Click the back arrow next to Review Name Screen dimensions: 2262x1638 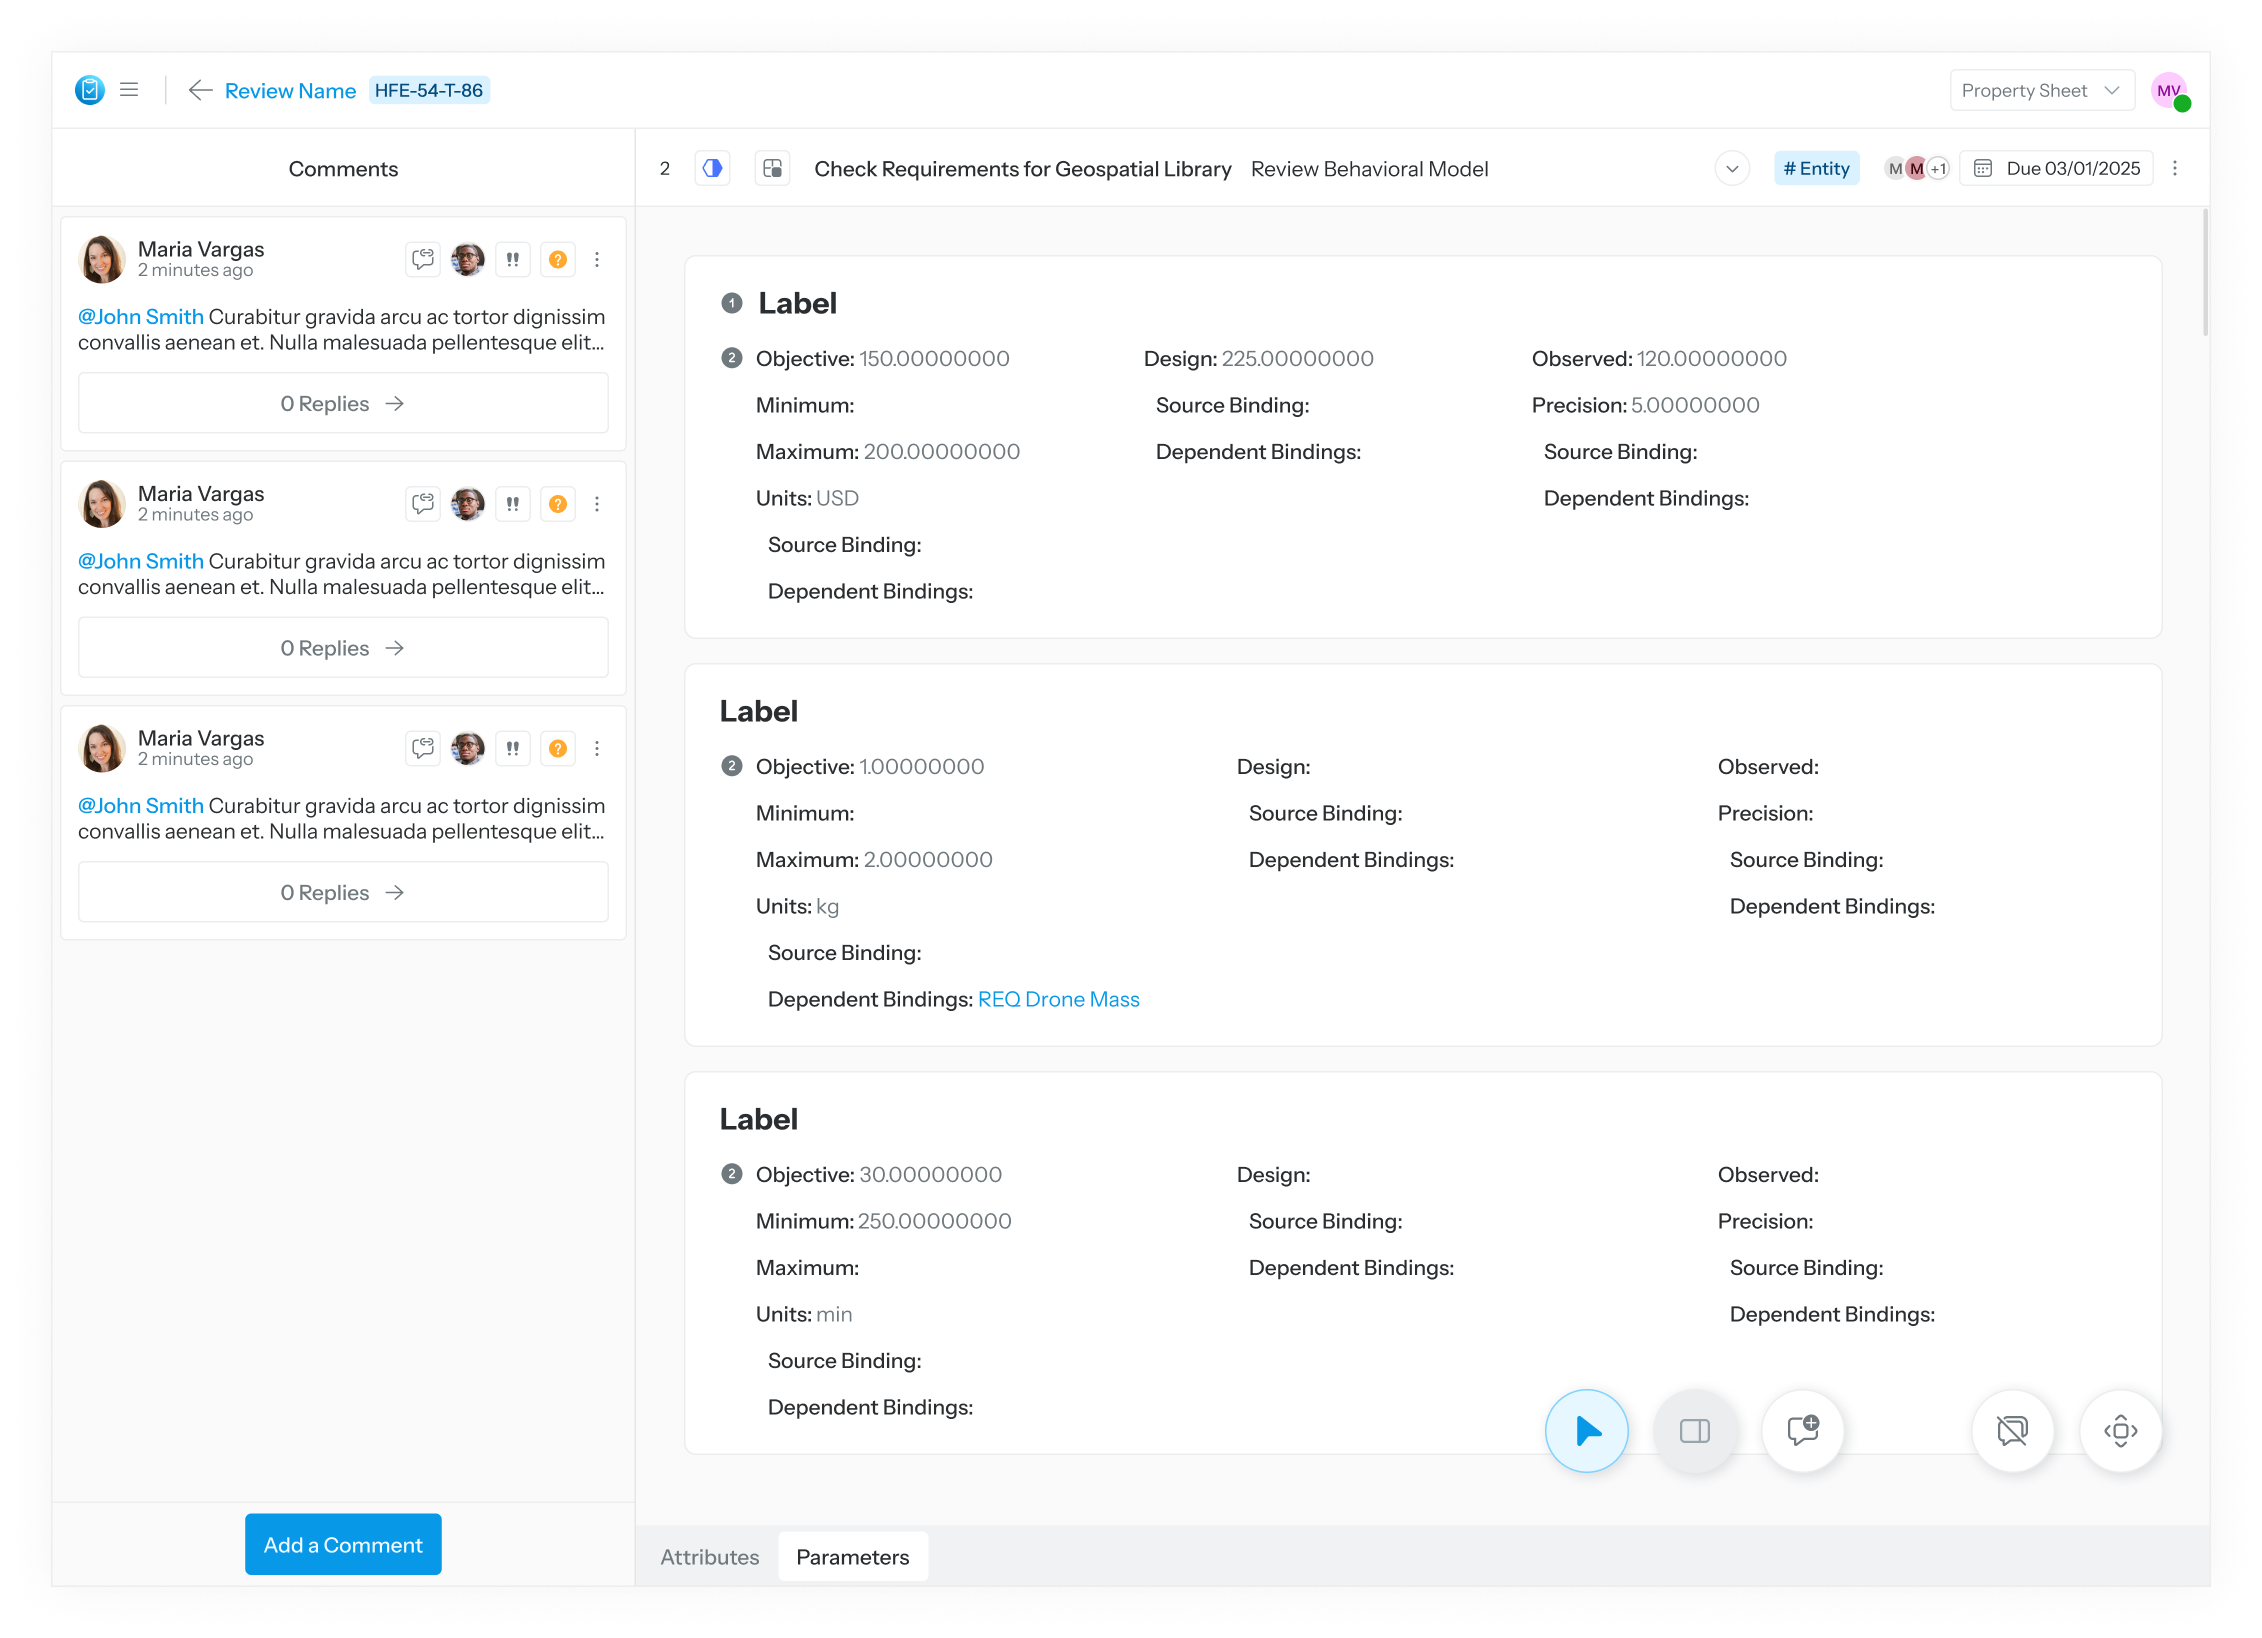(200, 91)
